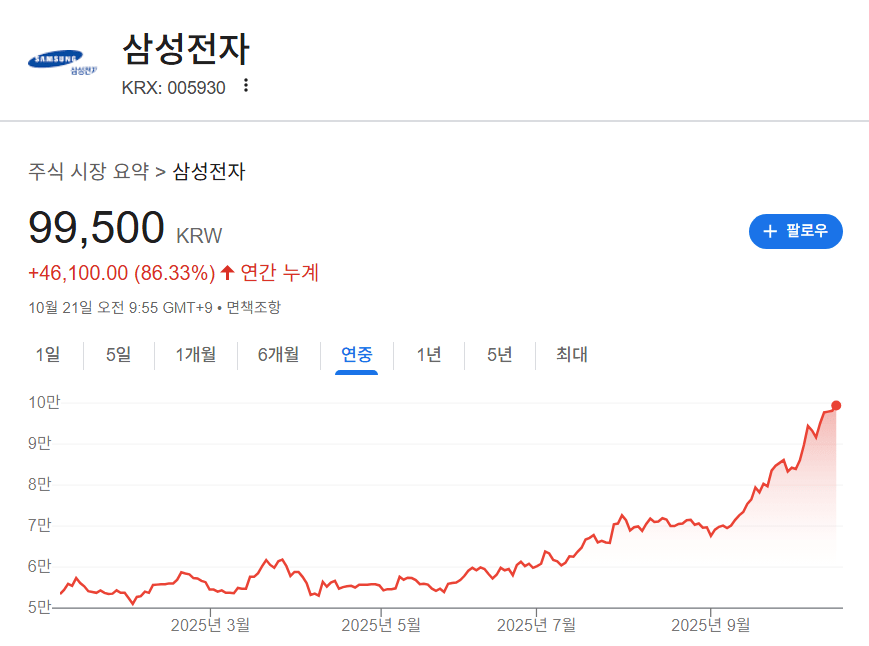Click the 삼성전자 page title heading
869x646 pixels.
click(185, 50)
